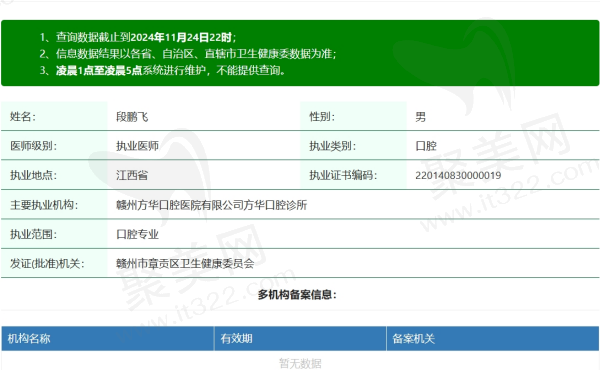Select the location value 江西省

coord(132,175)
